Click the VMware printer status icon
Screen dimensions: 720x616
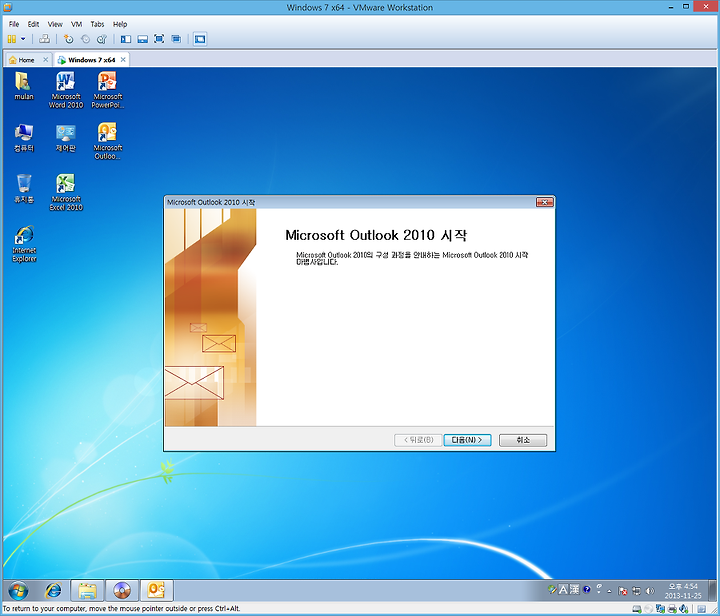tap(672, 609)
